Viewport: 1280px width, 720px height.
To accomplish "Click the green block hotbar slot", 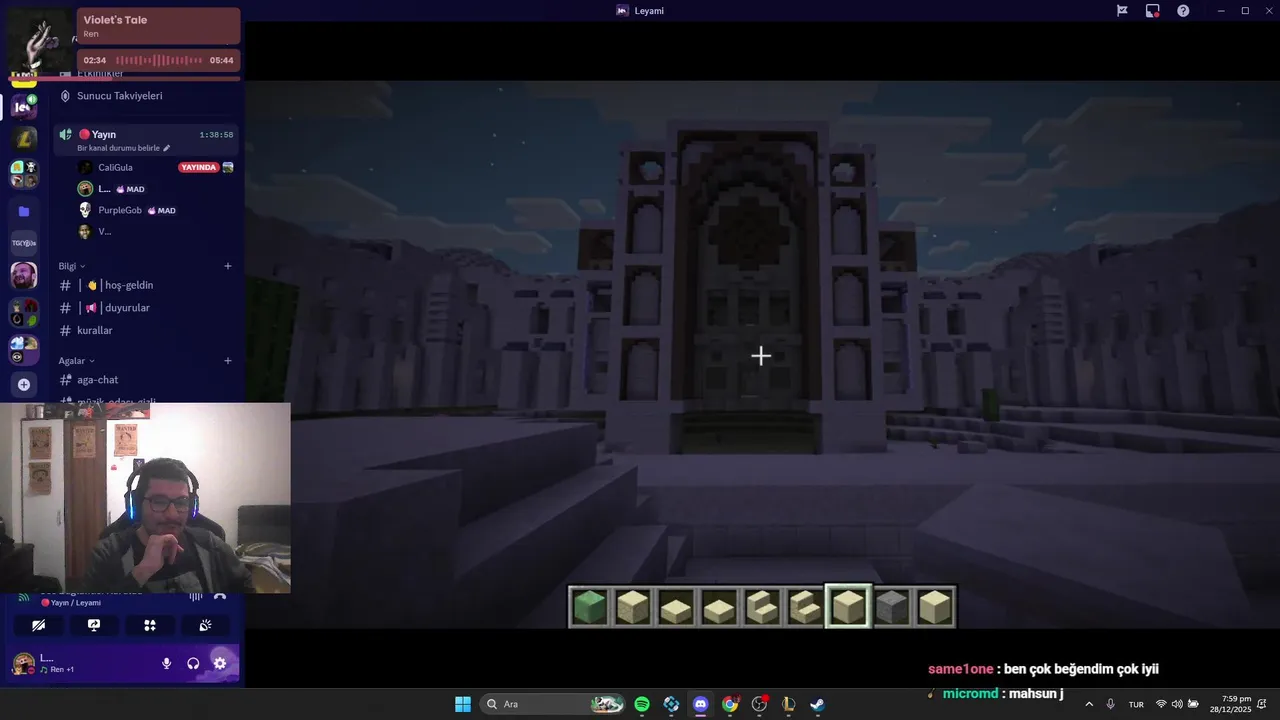I will pyautogui.click(x=590, y=607).
